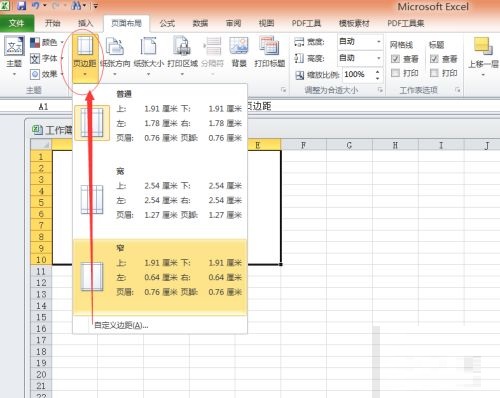The height and width of the screenshot is (398, 500).
Task: Click the Margins (页边距) button
Action: pyautogui.click(x=85, y=57)
